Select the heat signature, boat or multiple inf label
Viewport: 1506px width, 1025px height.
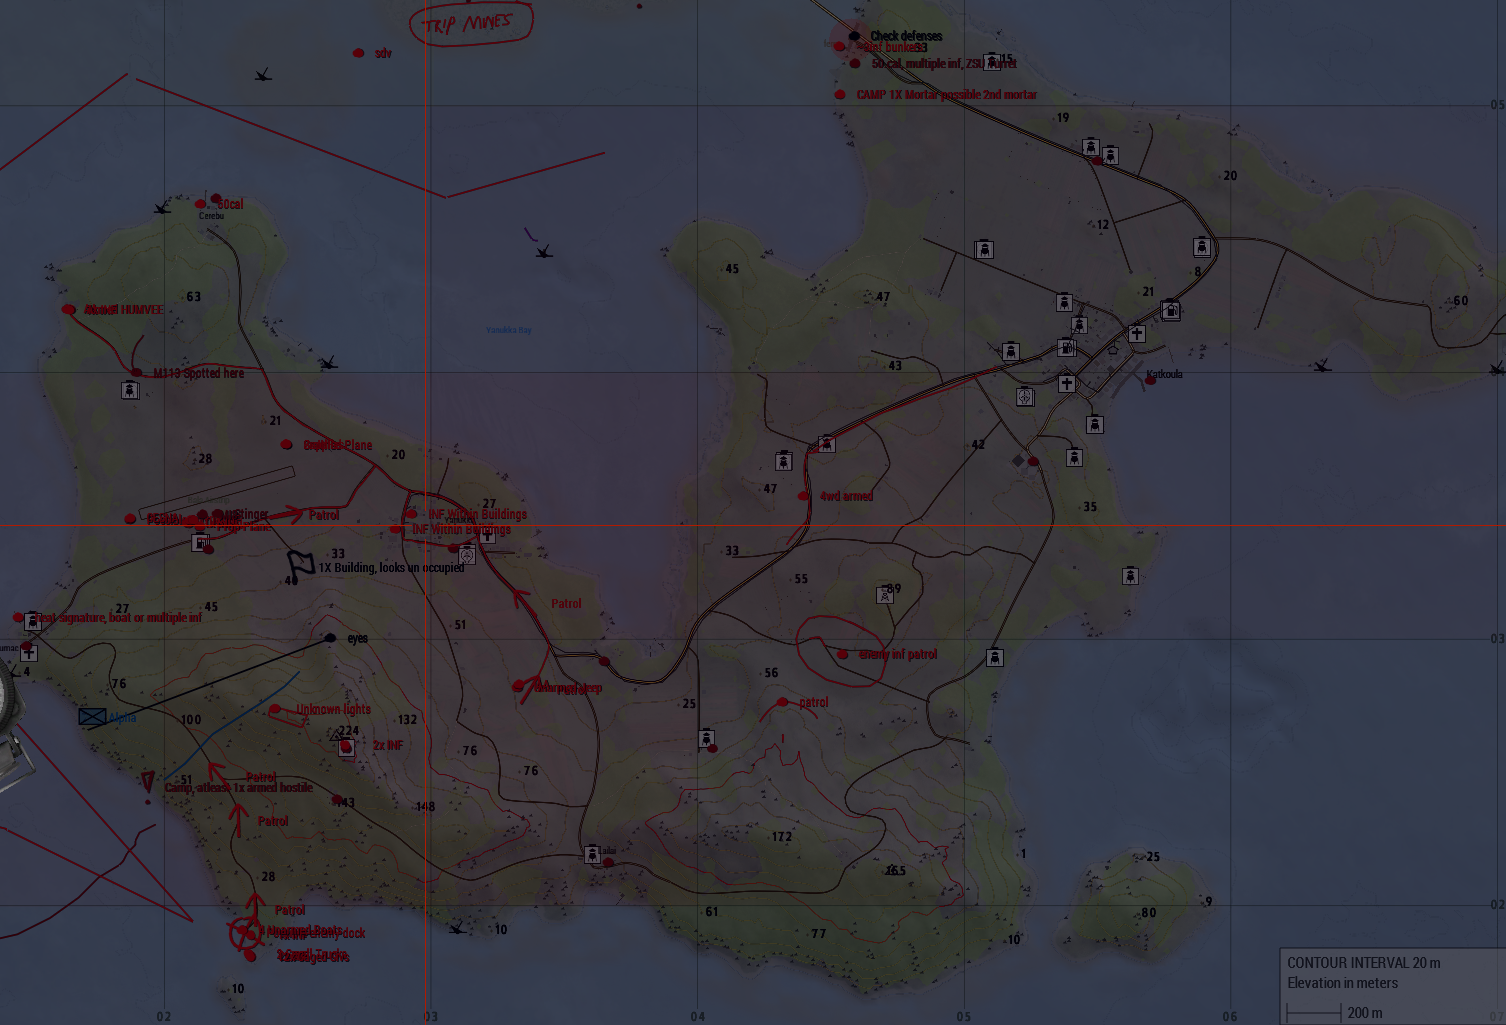coord(118,618)
